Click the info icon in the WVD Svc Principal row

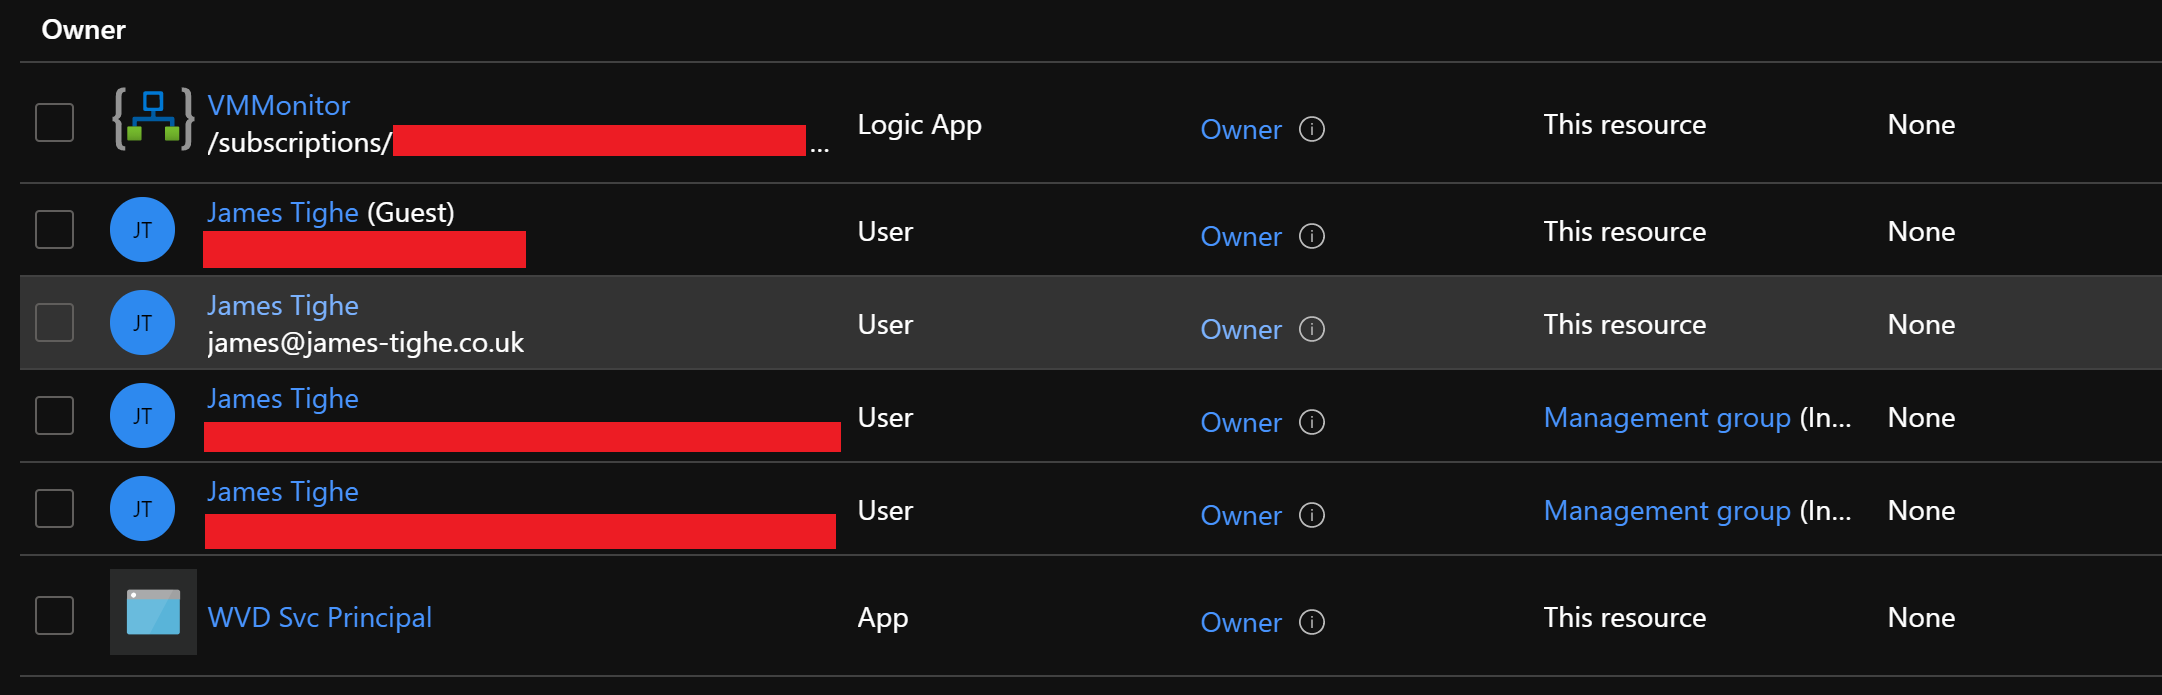(1311, 622)
